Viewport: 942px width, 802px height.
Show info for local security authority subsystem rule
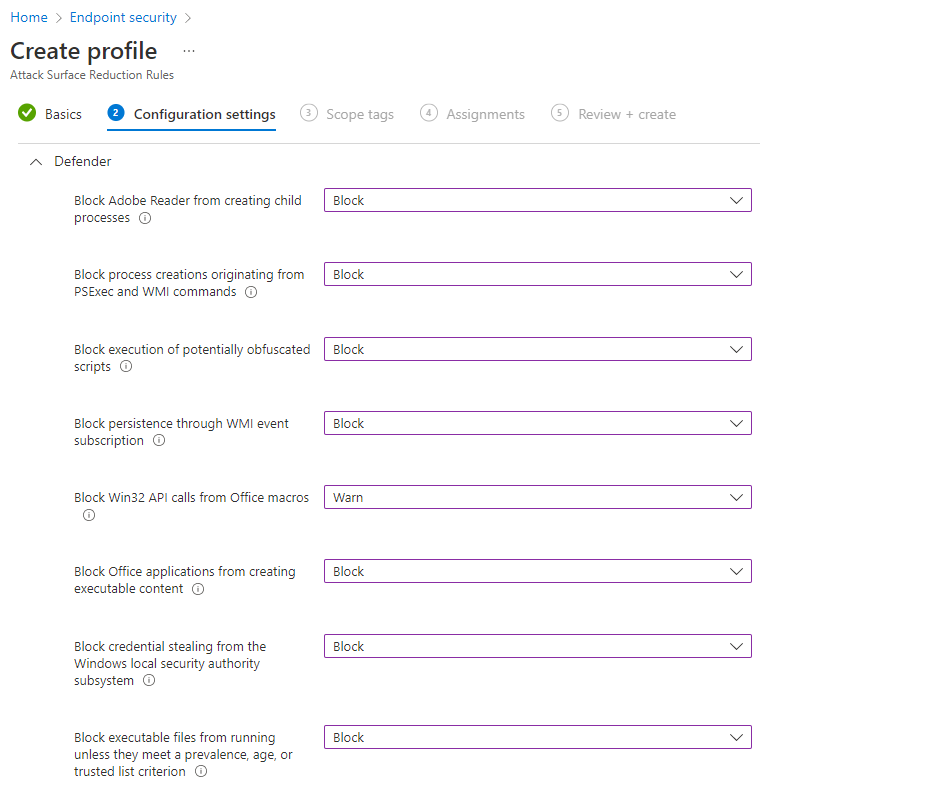149,680
